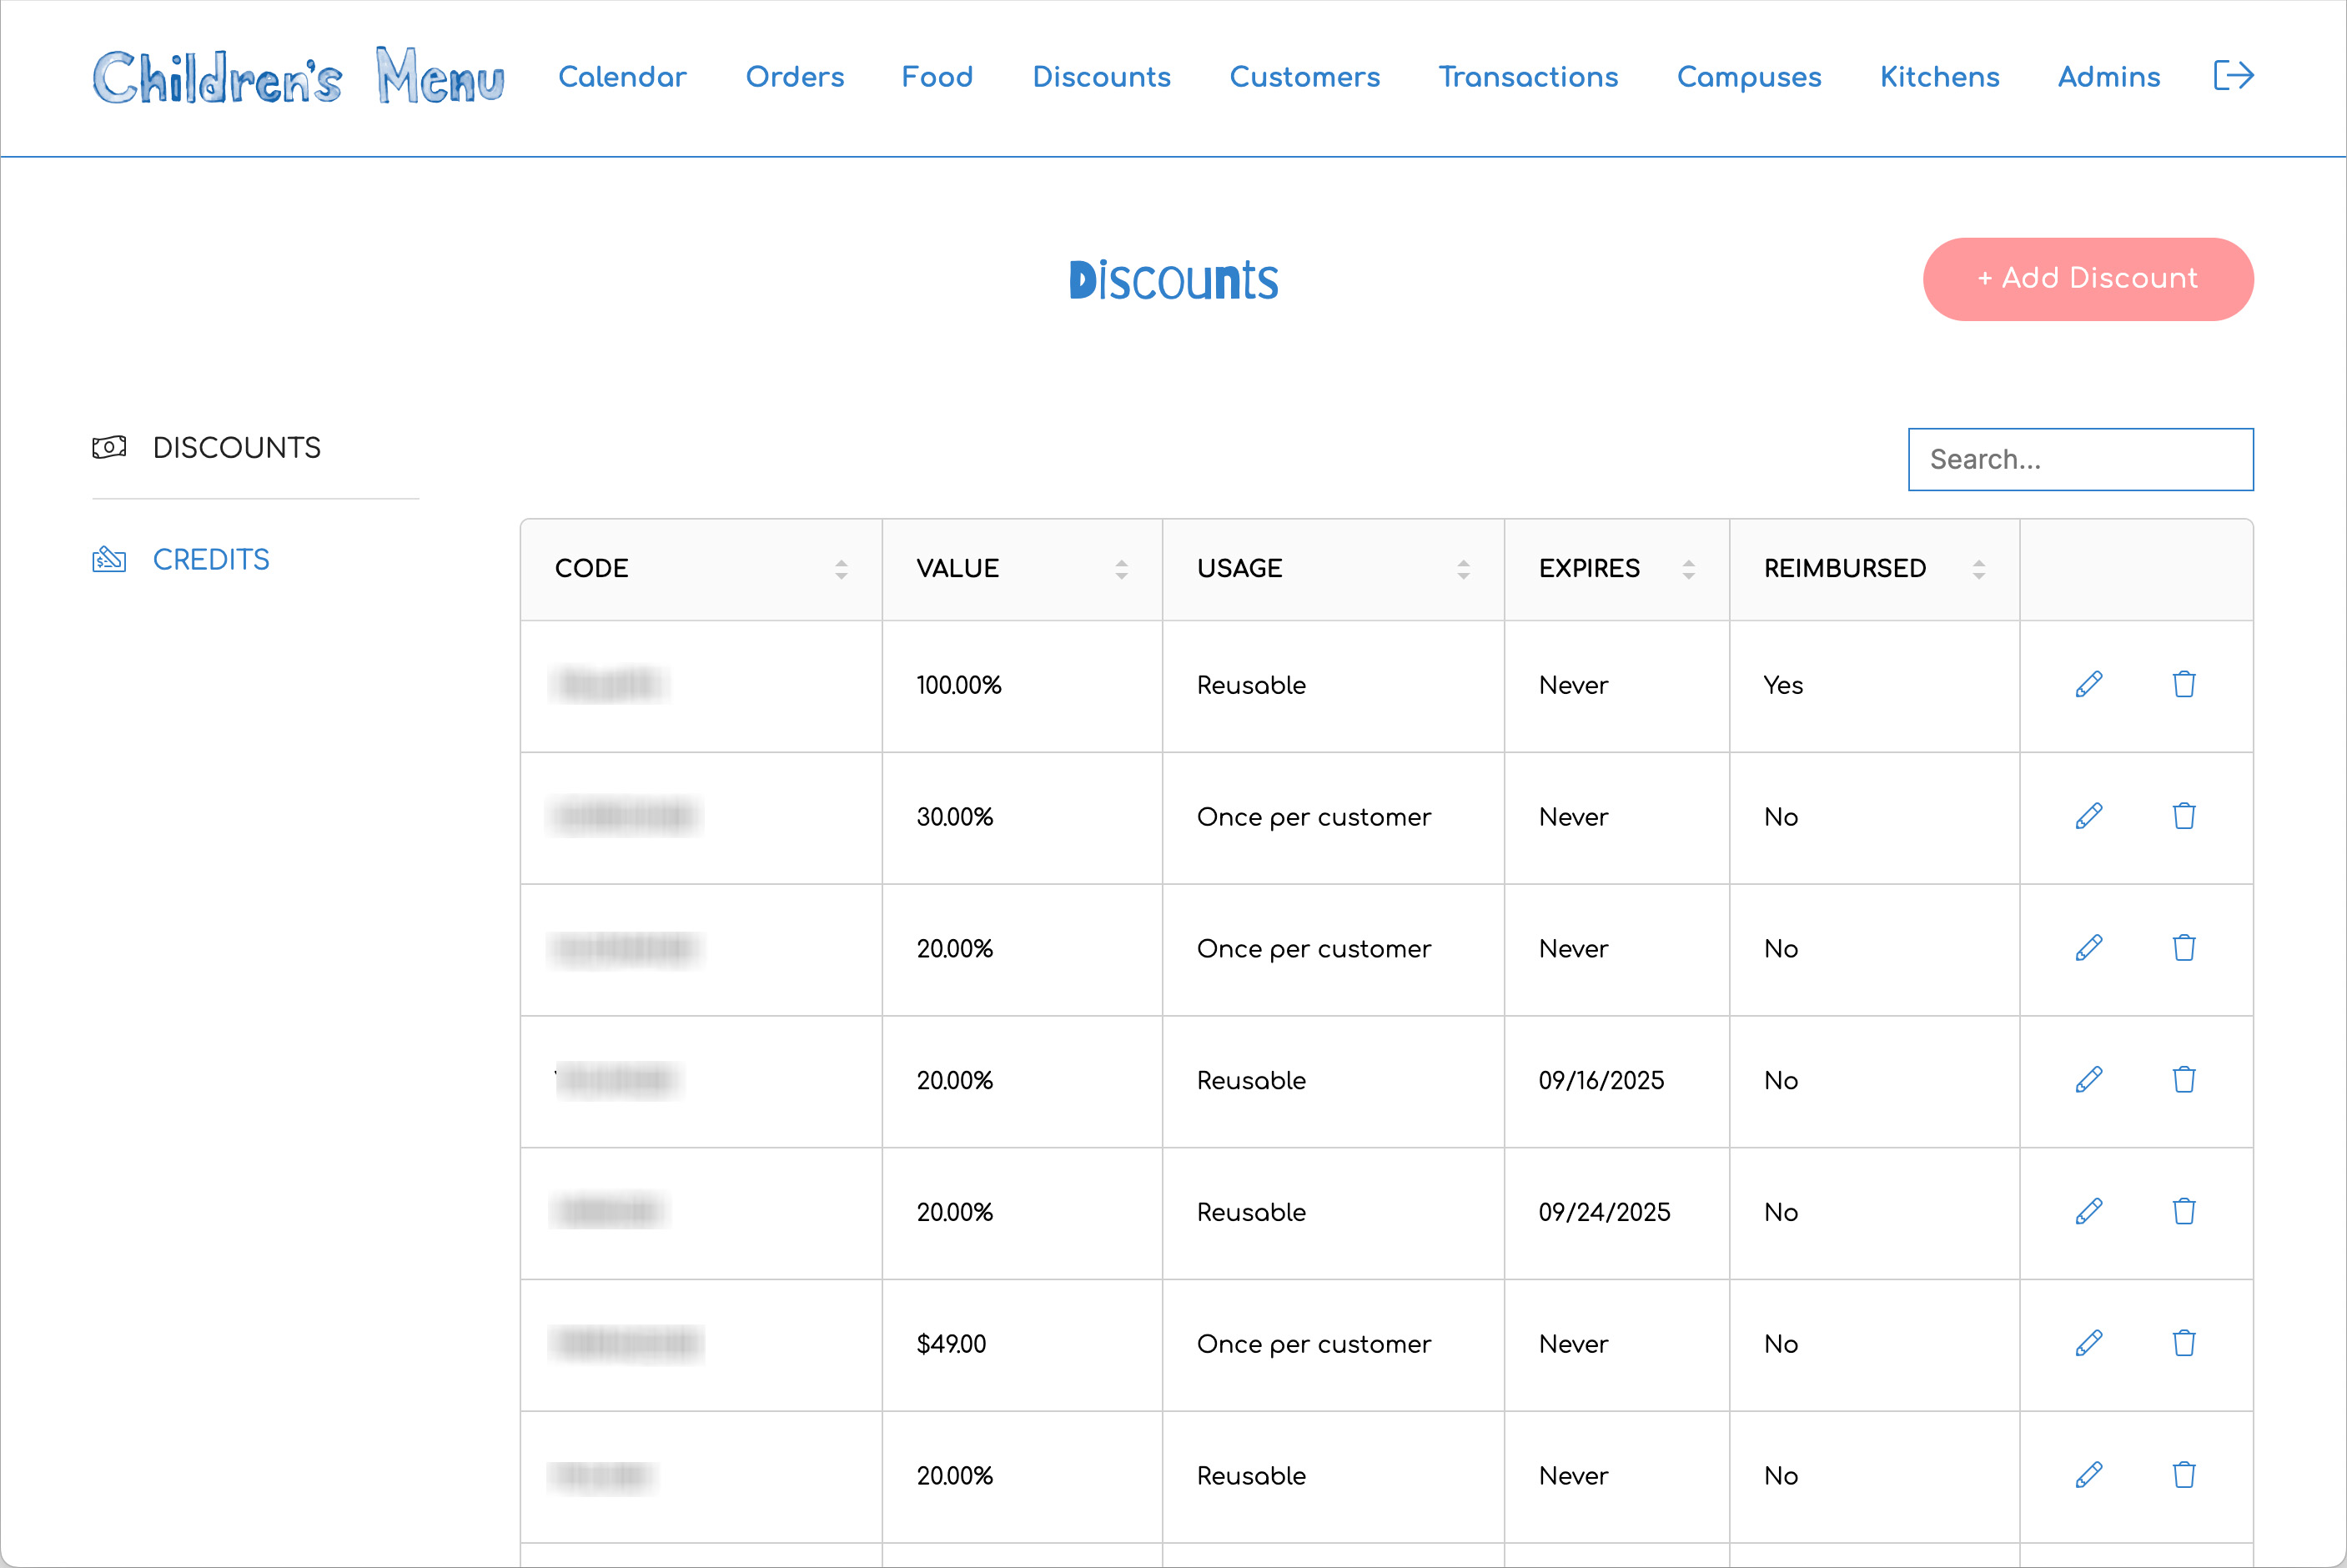The height and width of the screenshot is (1568, 2347).
Task: Delete the last 20.00% Reusable Never discount
Action: 2184,1475
